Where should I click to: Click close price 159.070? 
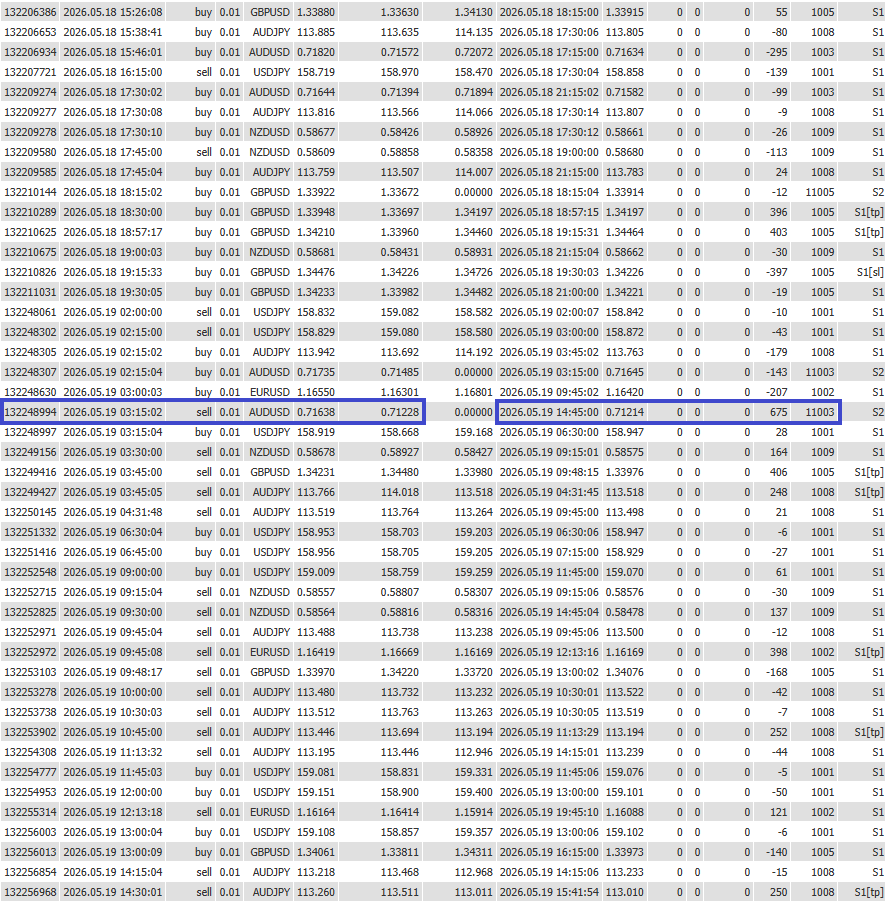(x=625, y=572)
